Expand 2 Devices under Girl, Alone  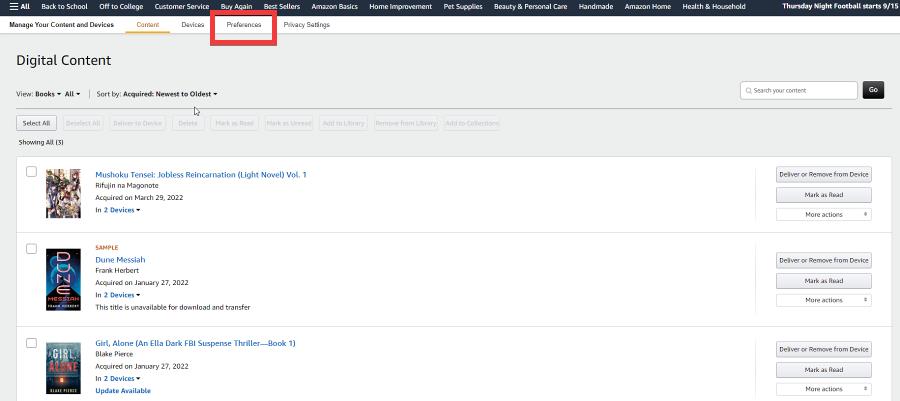[x=122, y=379]
